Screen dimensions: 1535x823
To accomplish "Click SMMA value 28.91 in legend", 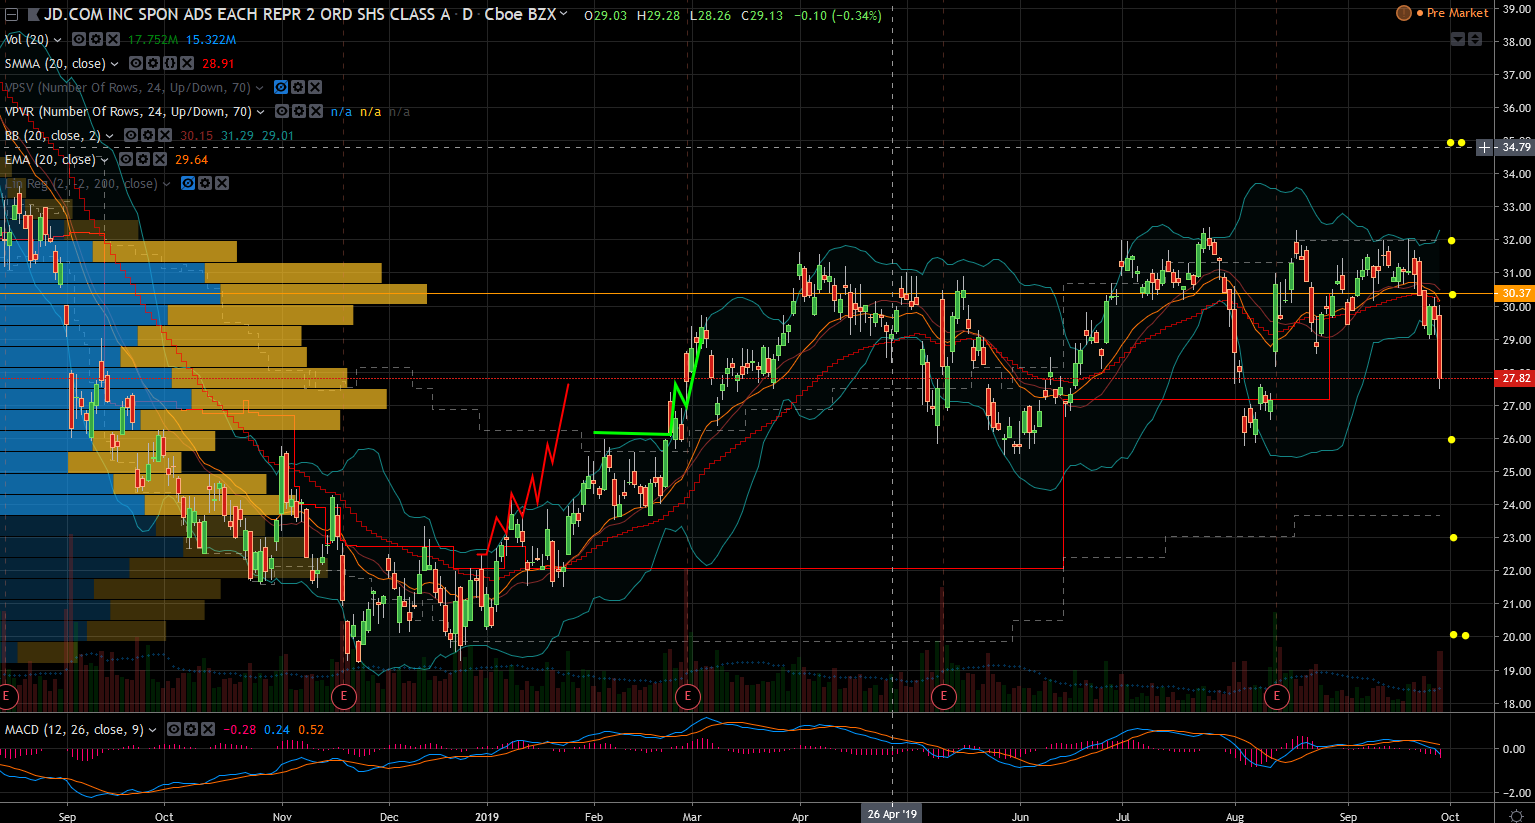I will click(x=218, y=64).
